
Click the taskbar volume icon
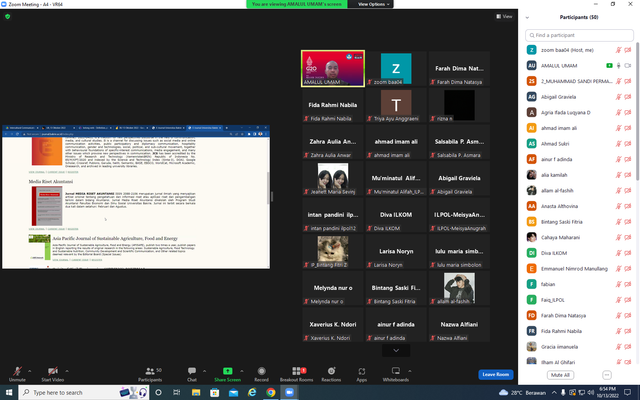[x=591, y=392]
